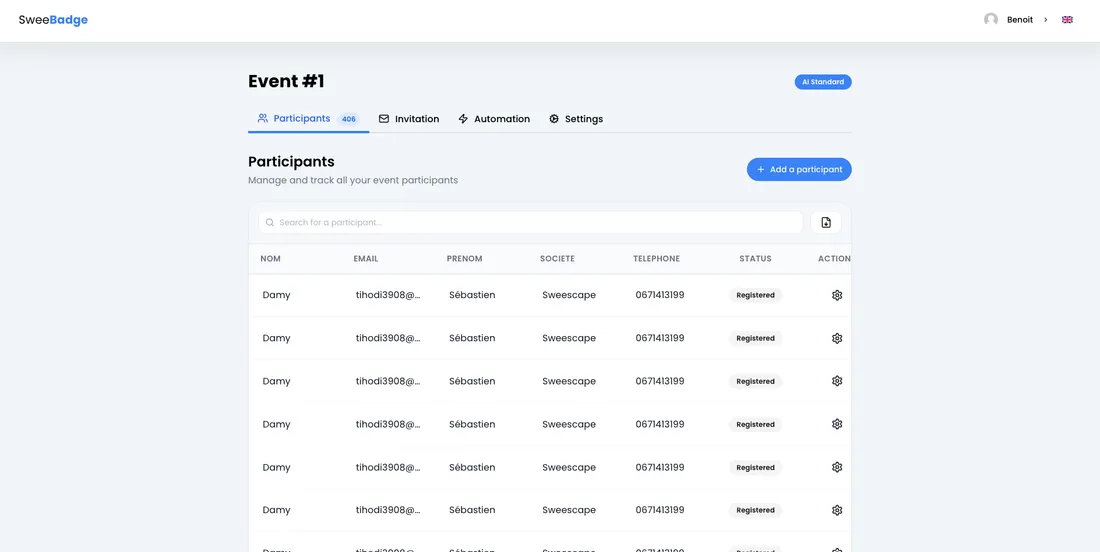
Task: Click the SOCIETE column header
Action: click(557, 259)
